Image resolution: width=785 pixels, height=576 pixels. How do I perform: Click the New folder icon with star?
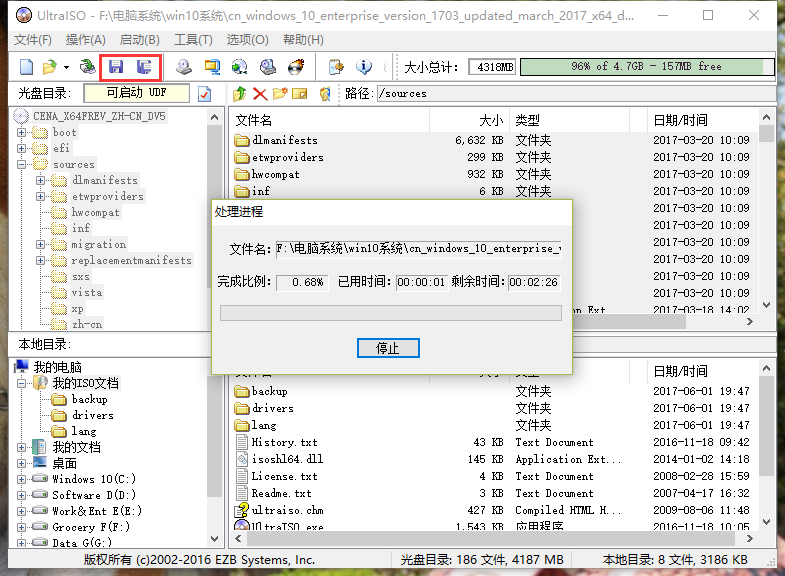280,94
